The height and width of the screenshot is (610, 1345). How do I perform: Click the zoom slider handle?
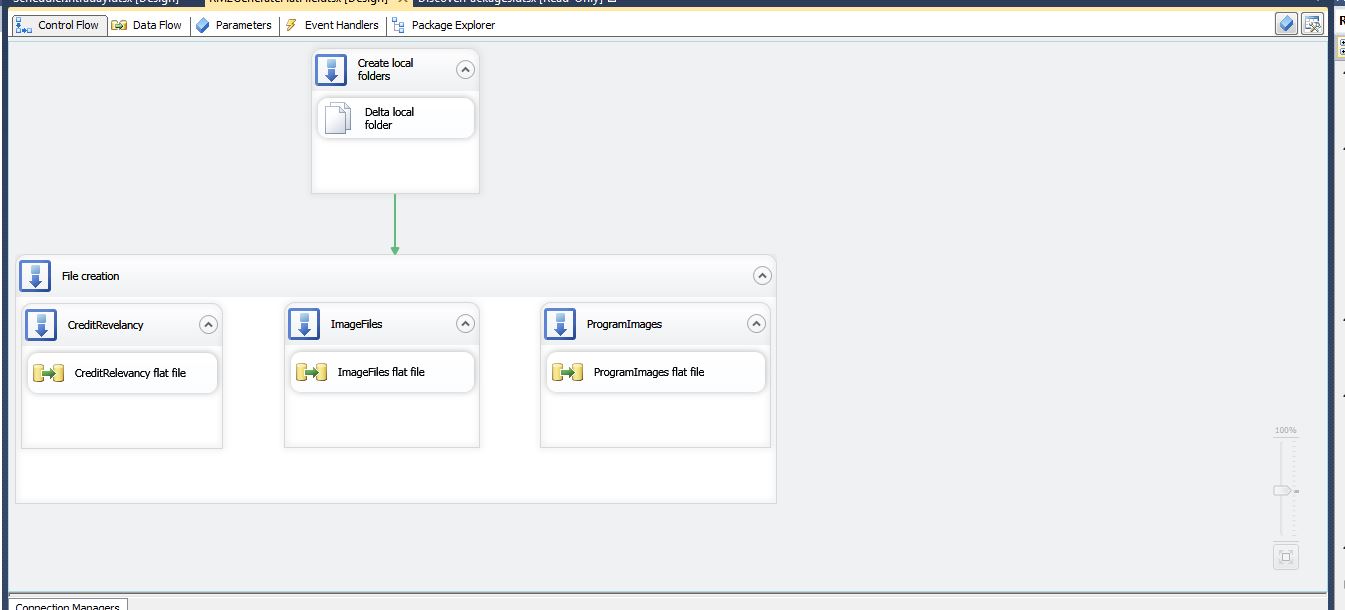pyautogui.click(x=1282, y=491)
